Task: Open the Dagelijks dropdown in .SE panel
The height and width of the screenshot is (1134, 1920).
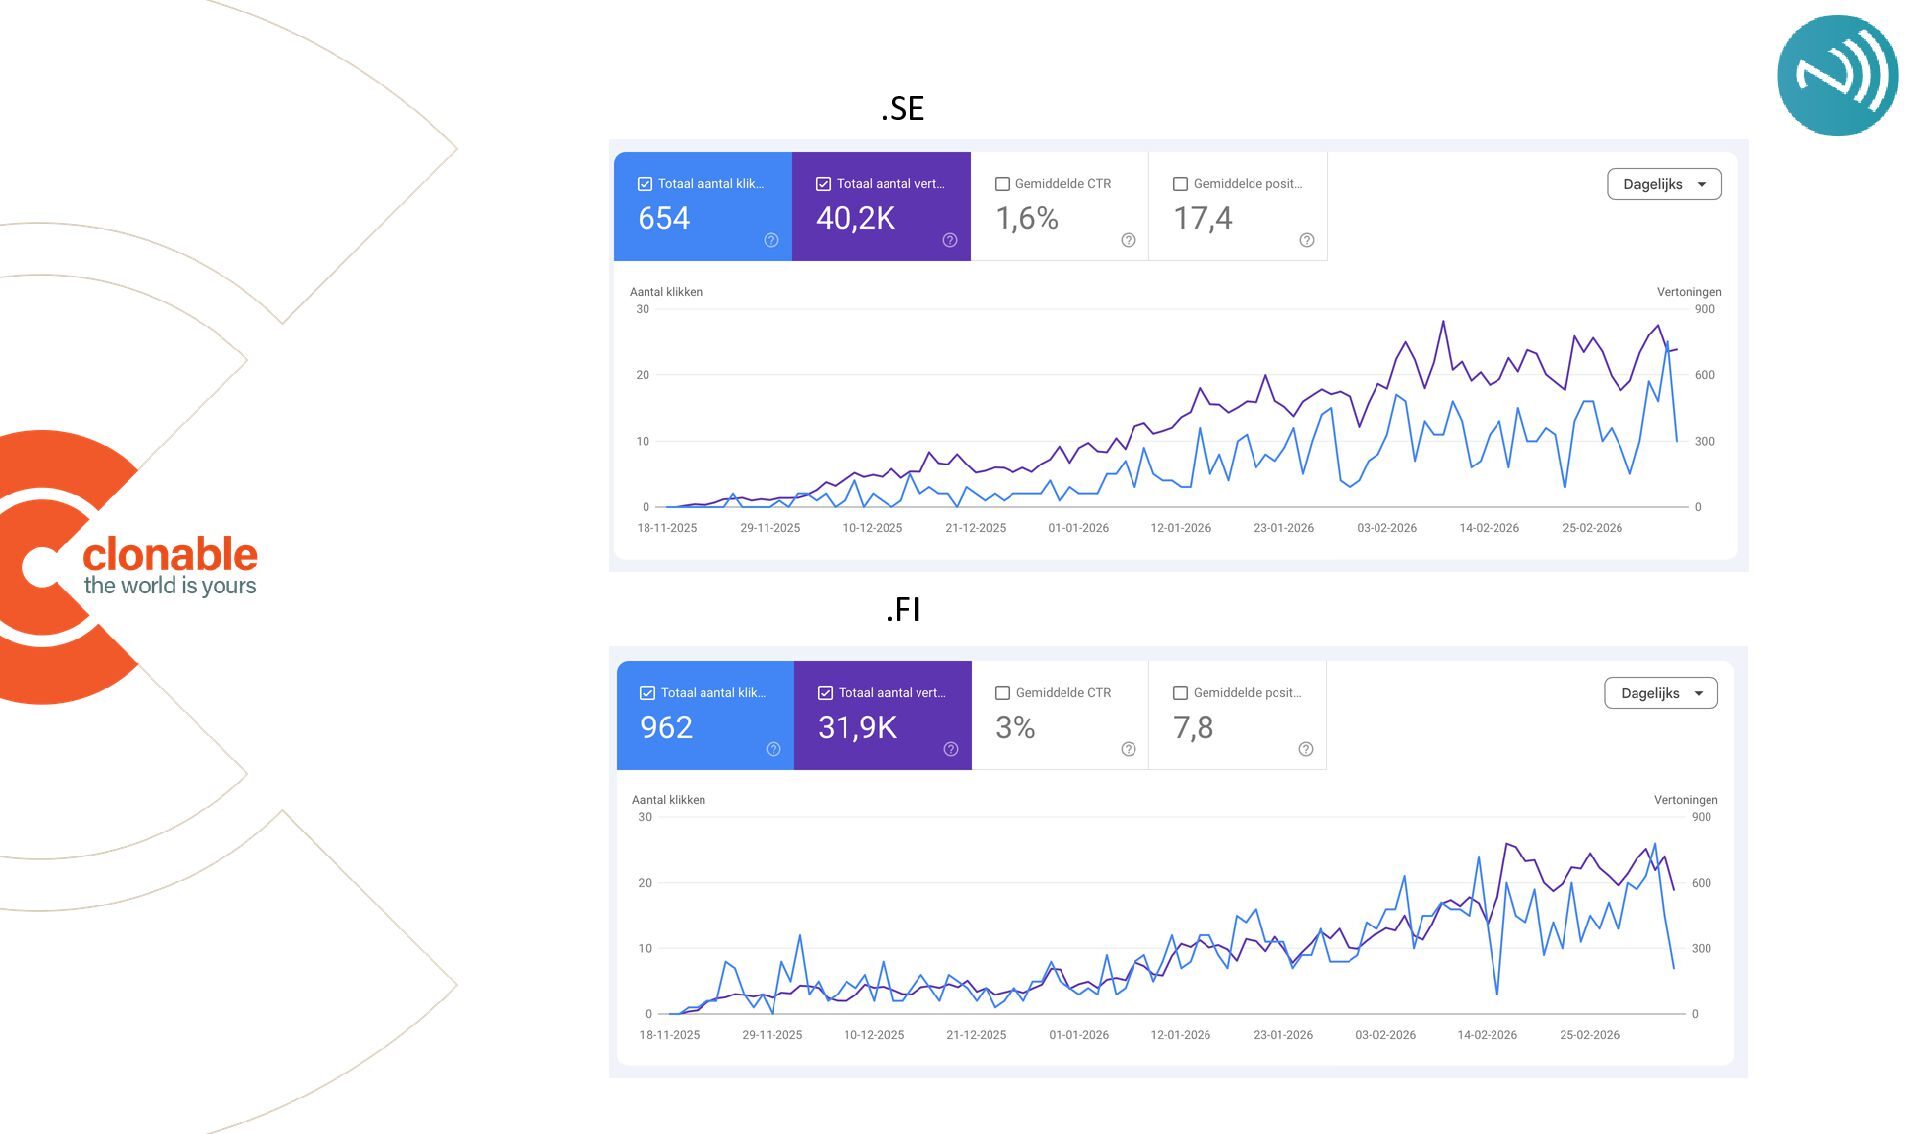Action: [x=1664, y=184]
